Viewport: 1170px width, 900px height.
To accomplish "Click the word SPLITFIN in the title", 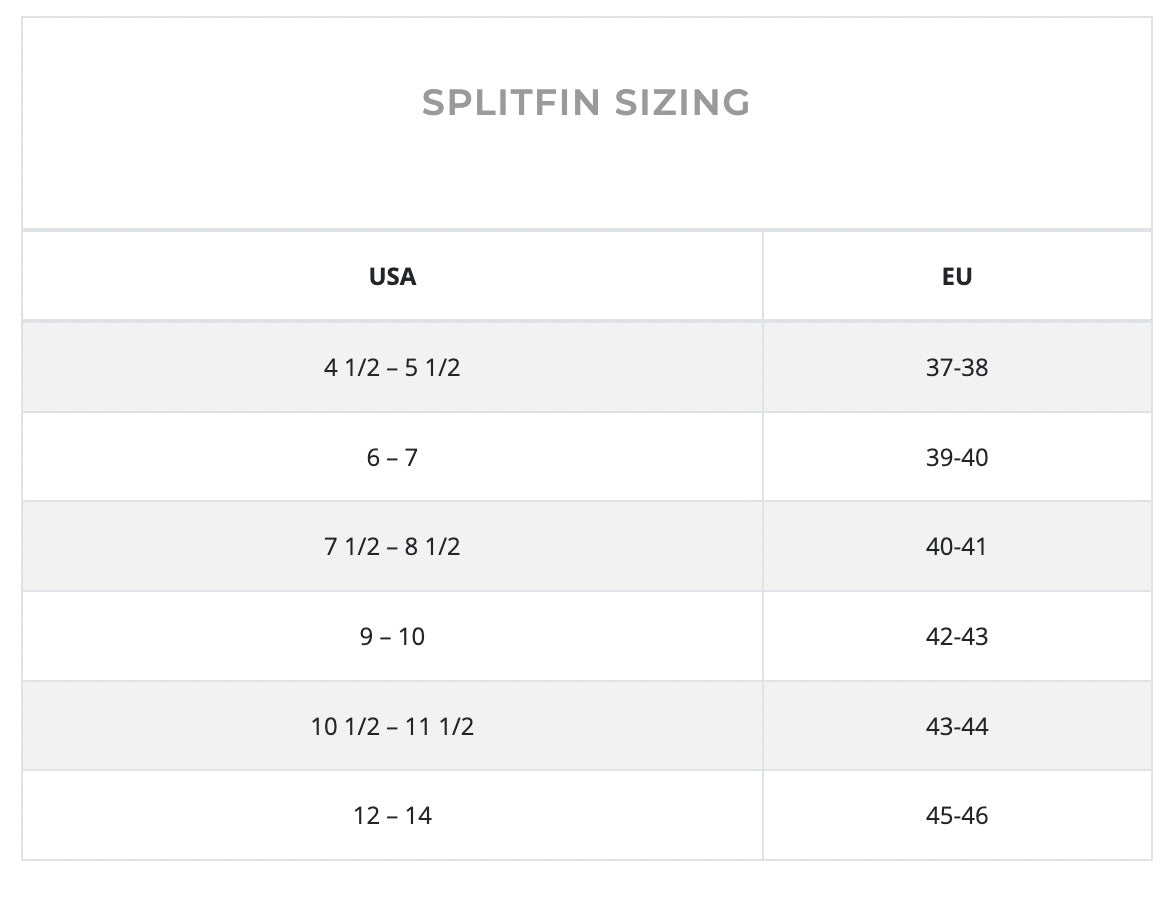I will (x=511, y=102).
